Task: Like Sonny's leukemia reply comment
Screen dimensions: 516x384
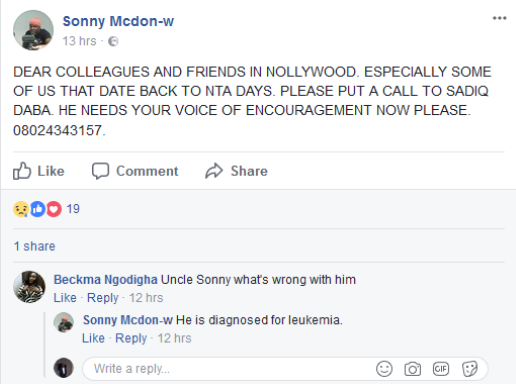Action: (x=93, y=338)
